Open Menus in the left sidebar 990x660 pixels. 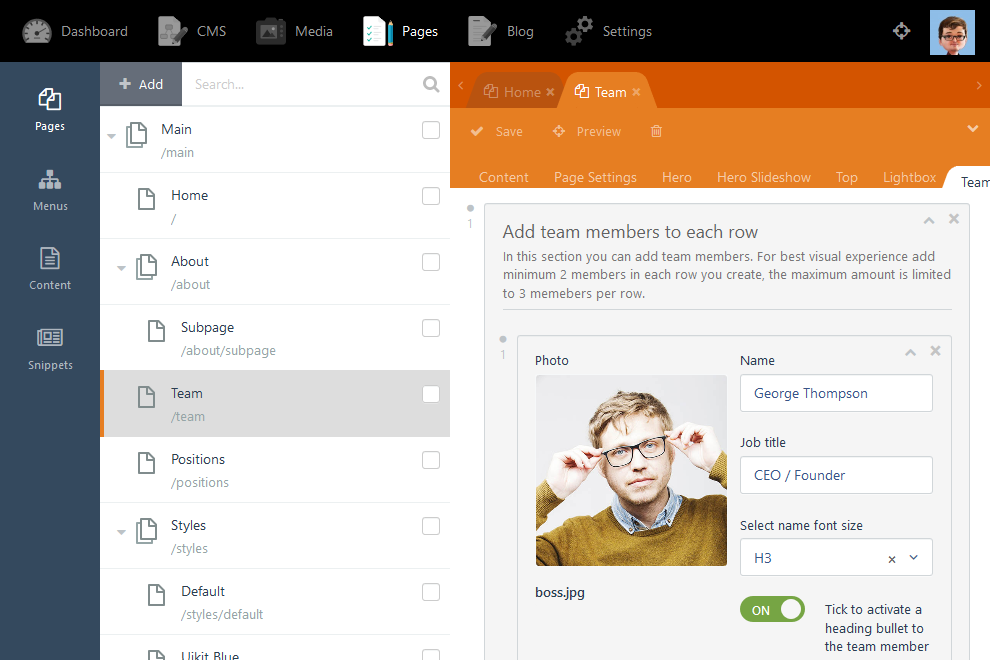50,190
